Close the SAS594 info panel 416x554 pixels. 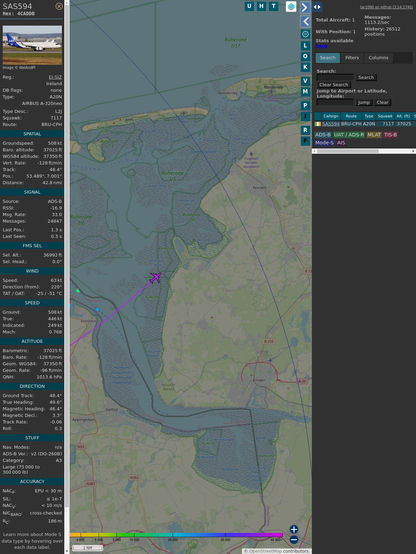pyautogui.click(x=59, y=6)
